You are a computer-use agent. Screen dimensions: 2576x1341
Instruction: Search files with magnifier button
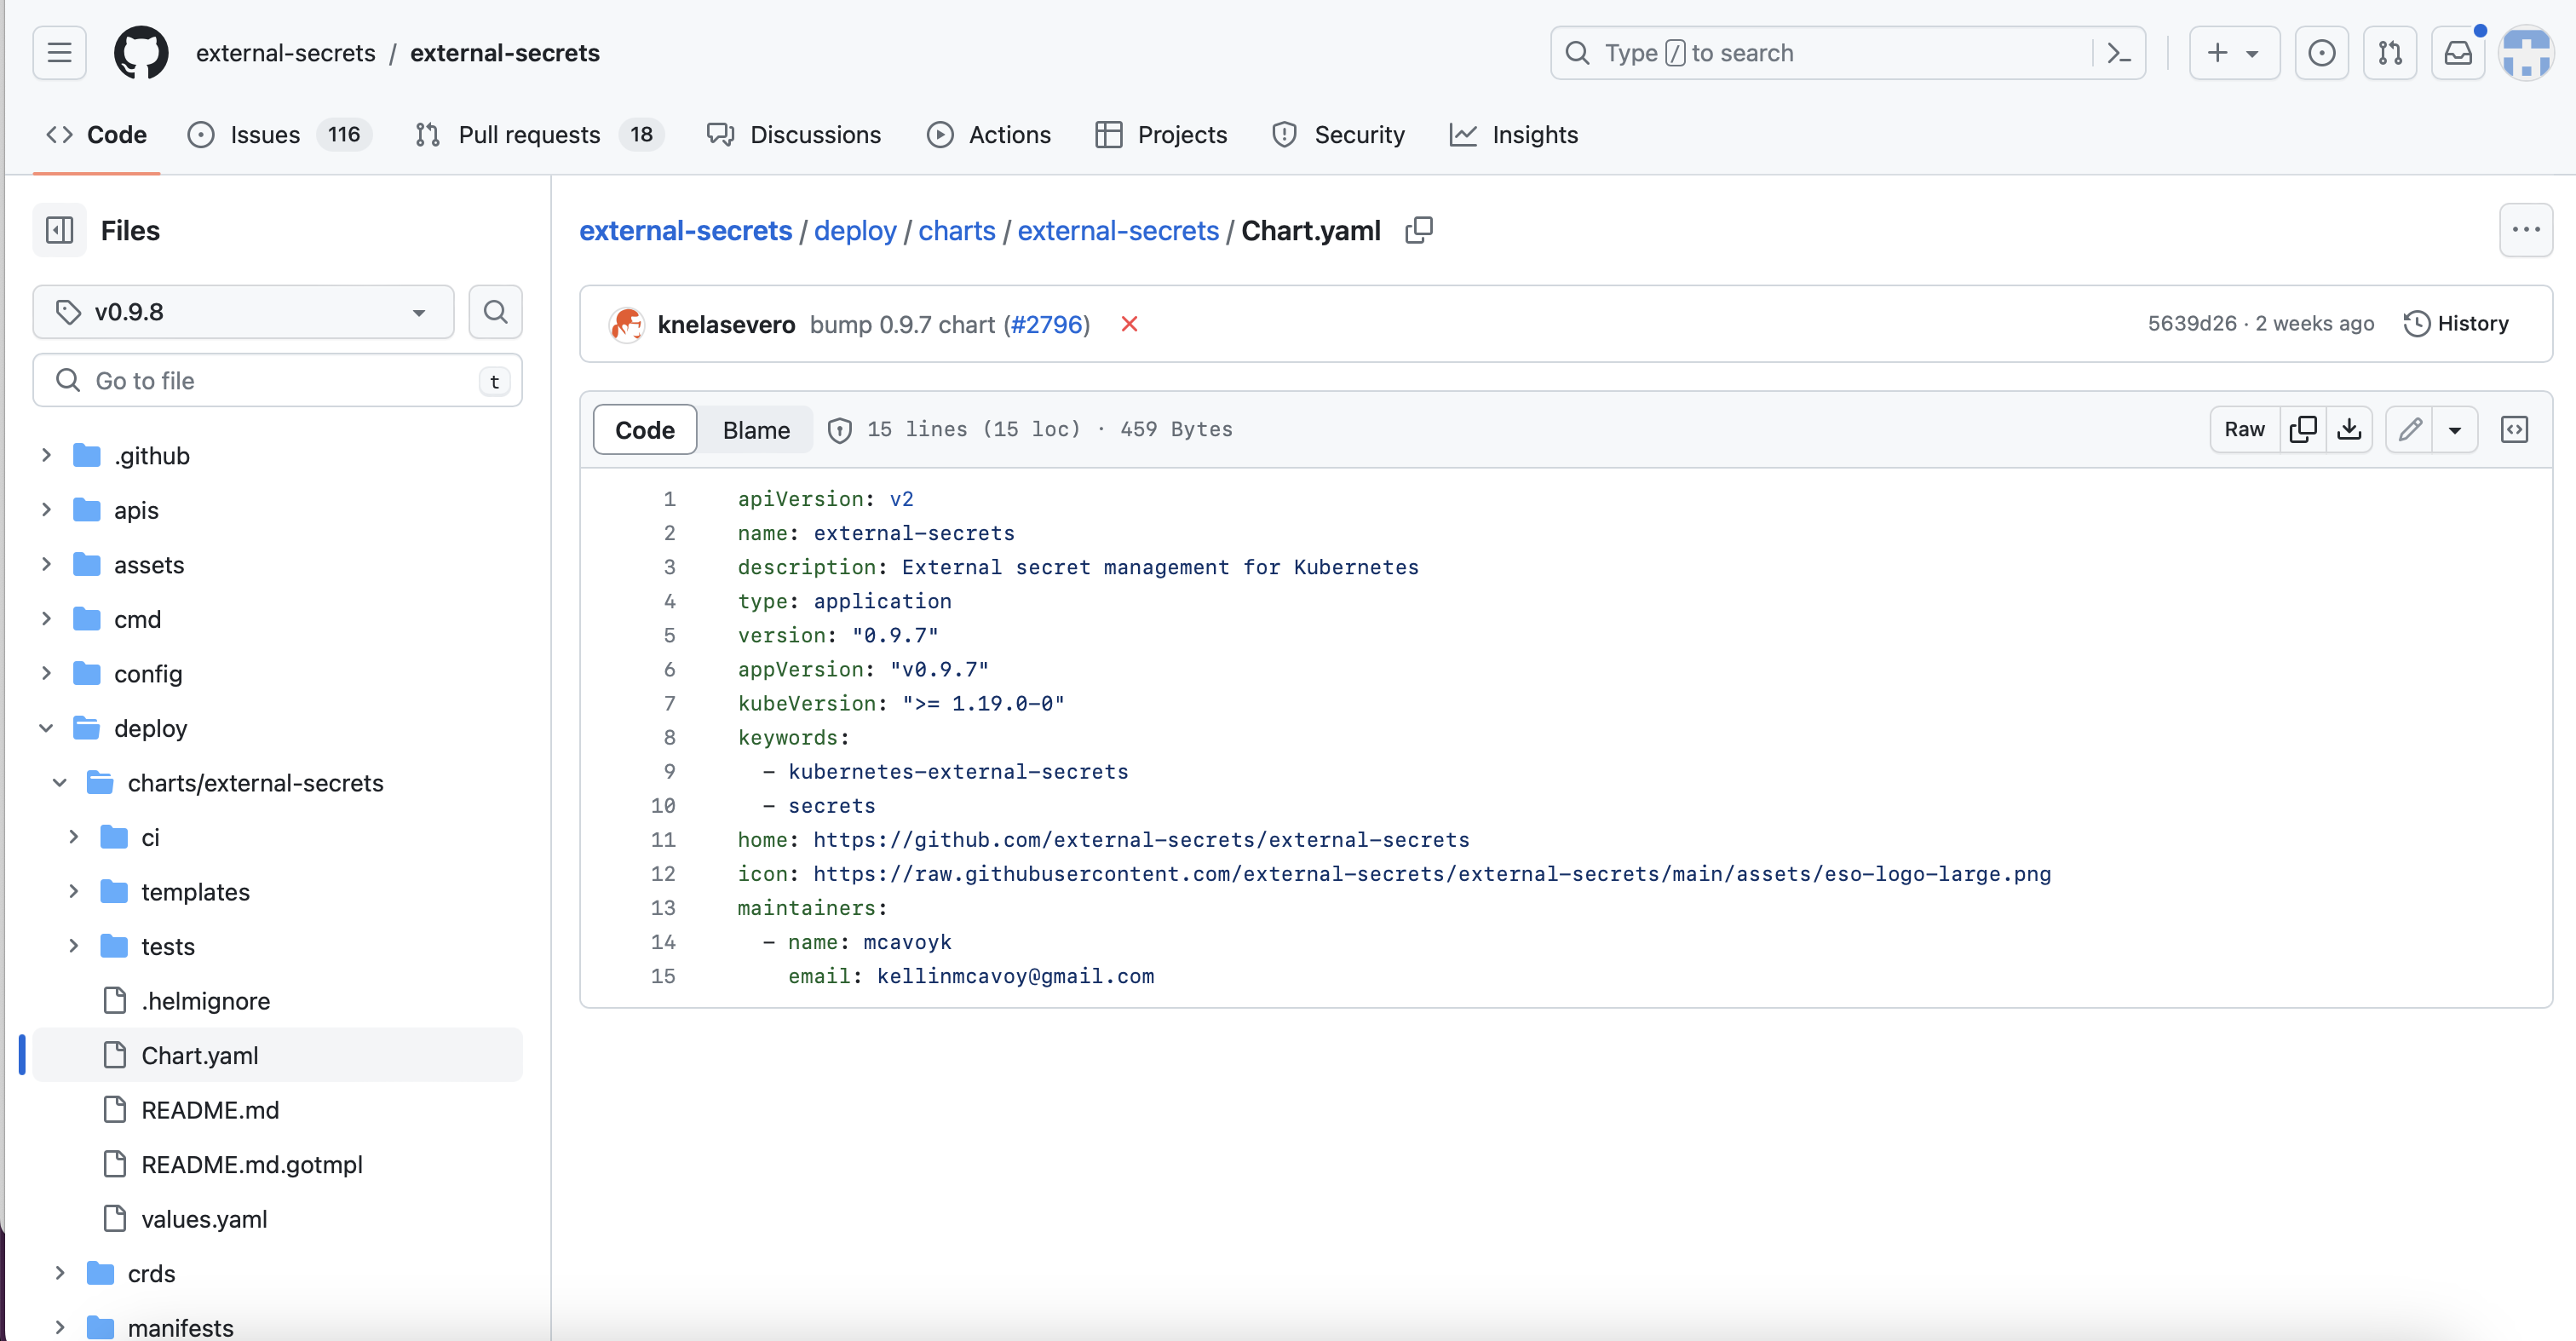point(495,312)
